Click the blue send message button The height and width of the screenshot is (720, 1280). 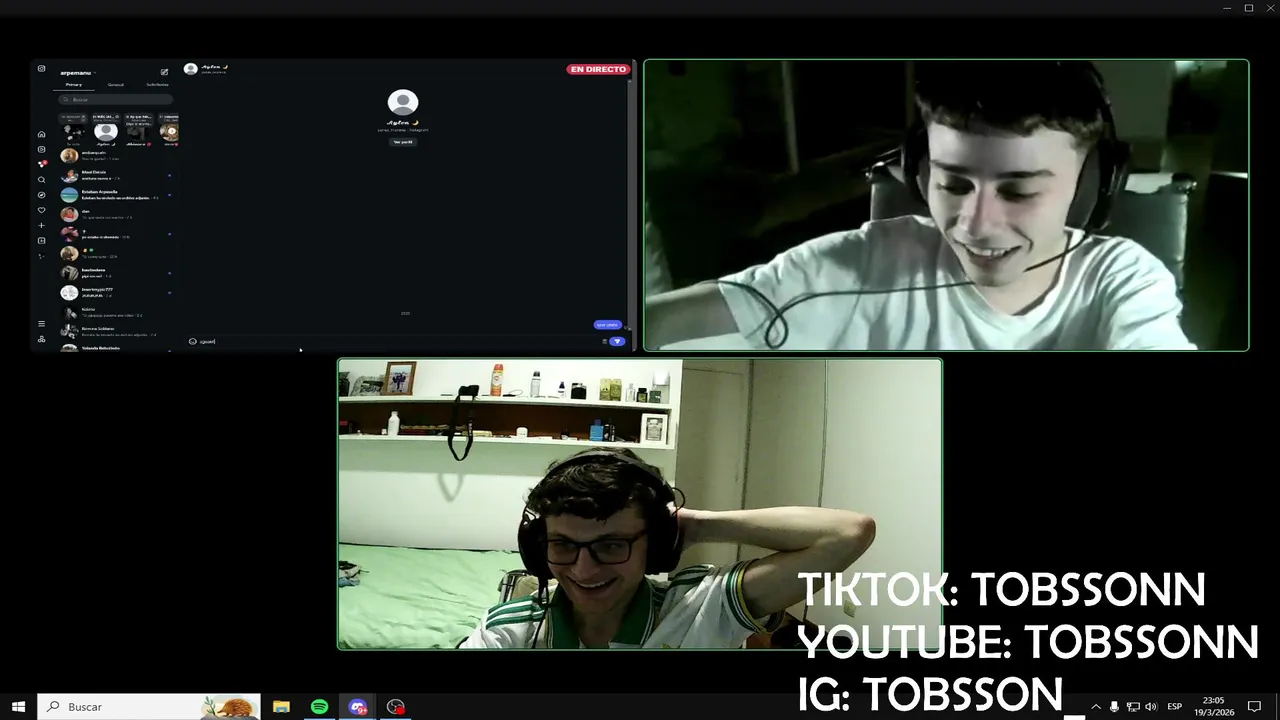tap(617, 341)
